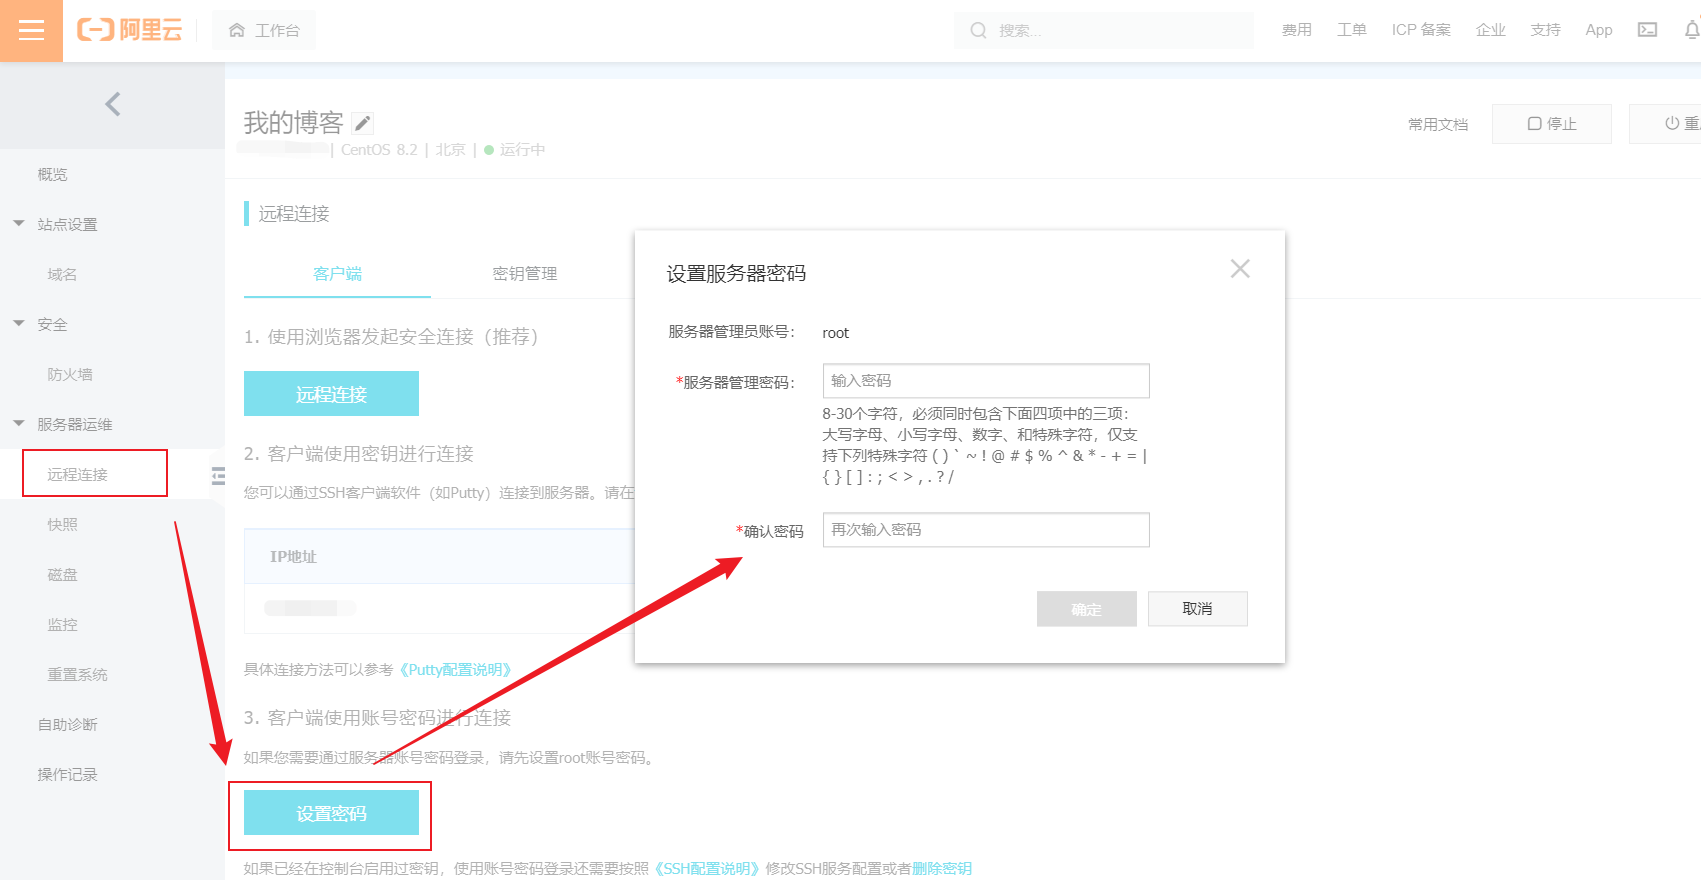The width and height of the screenshot is (1701, 880).
Task: Click the 设置密码 button
Action: pos(331,813)
